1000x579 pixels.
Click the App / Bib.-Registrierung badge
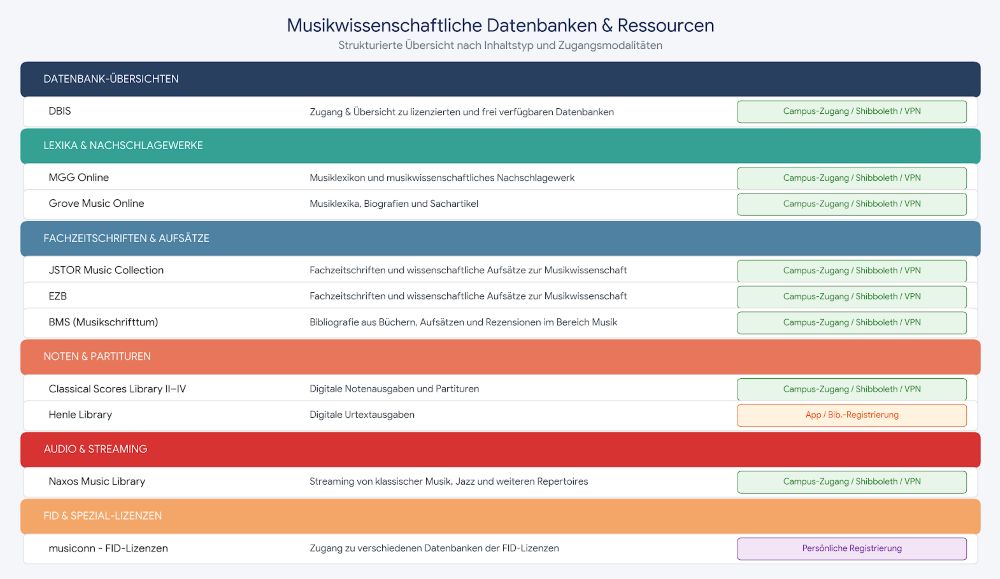(x=851, y=415)
